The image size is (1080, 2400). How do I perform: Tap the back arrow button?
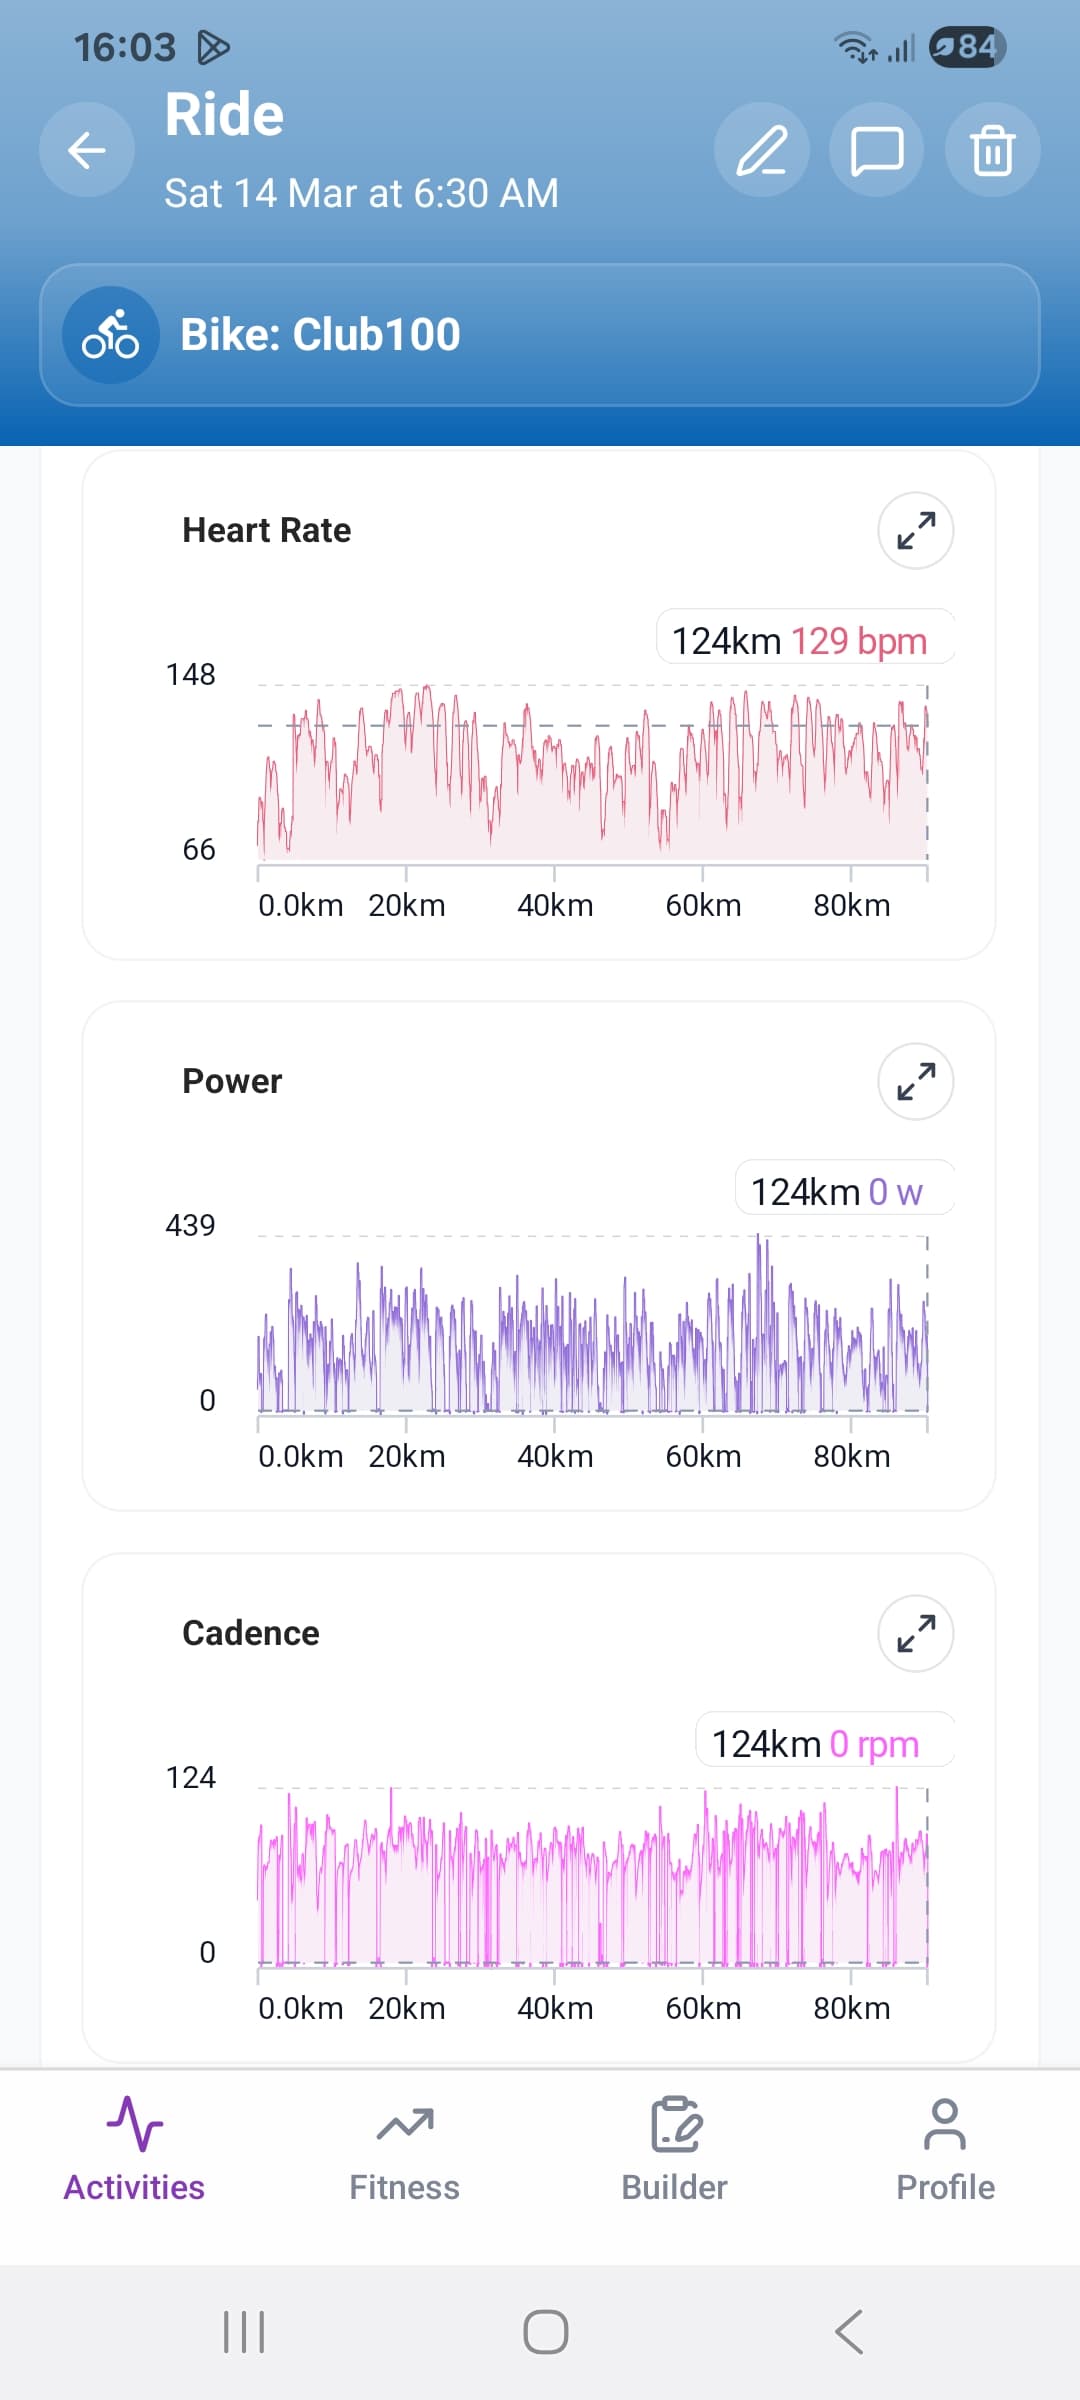[87, 150]
